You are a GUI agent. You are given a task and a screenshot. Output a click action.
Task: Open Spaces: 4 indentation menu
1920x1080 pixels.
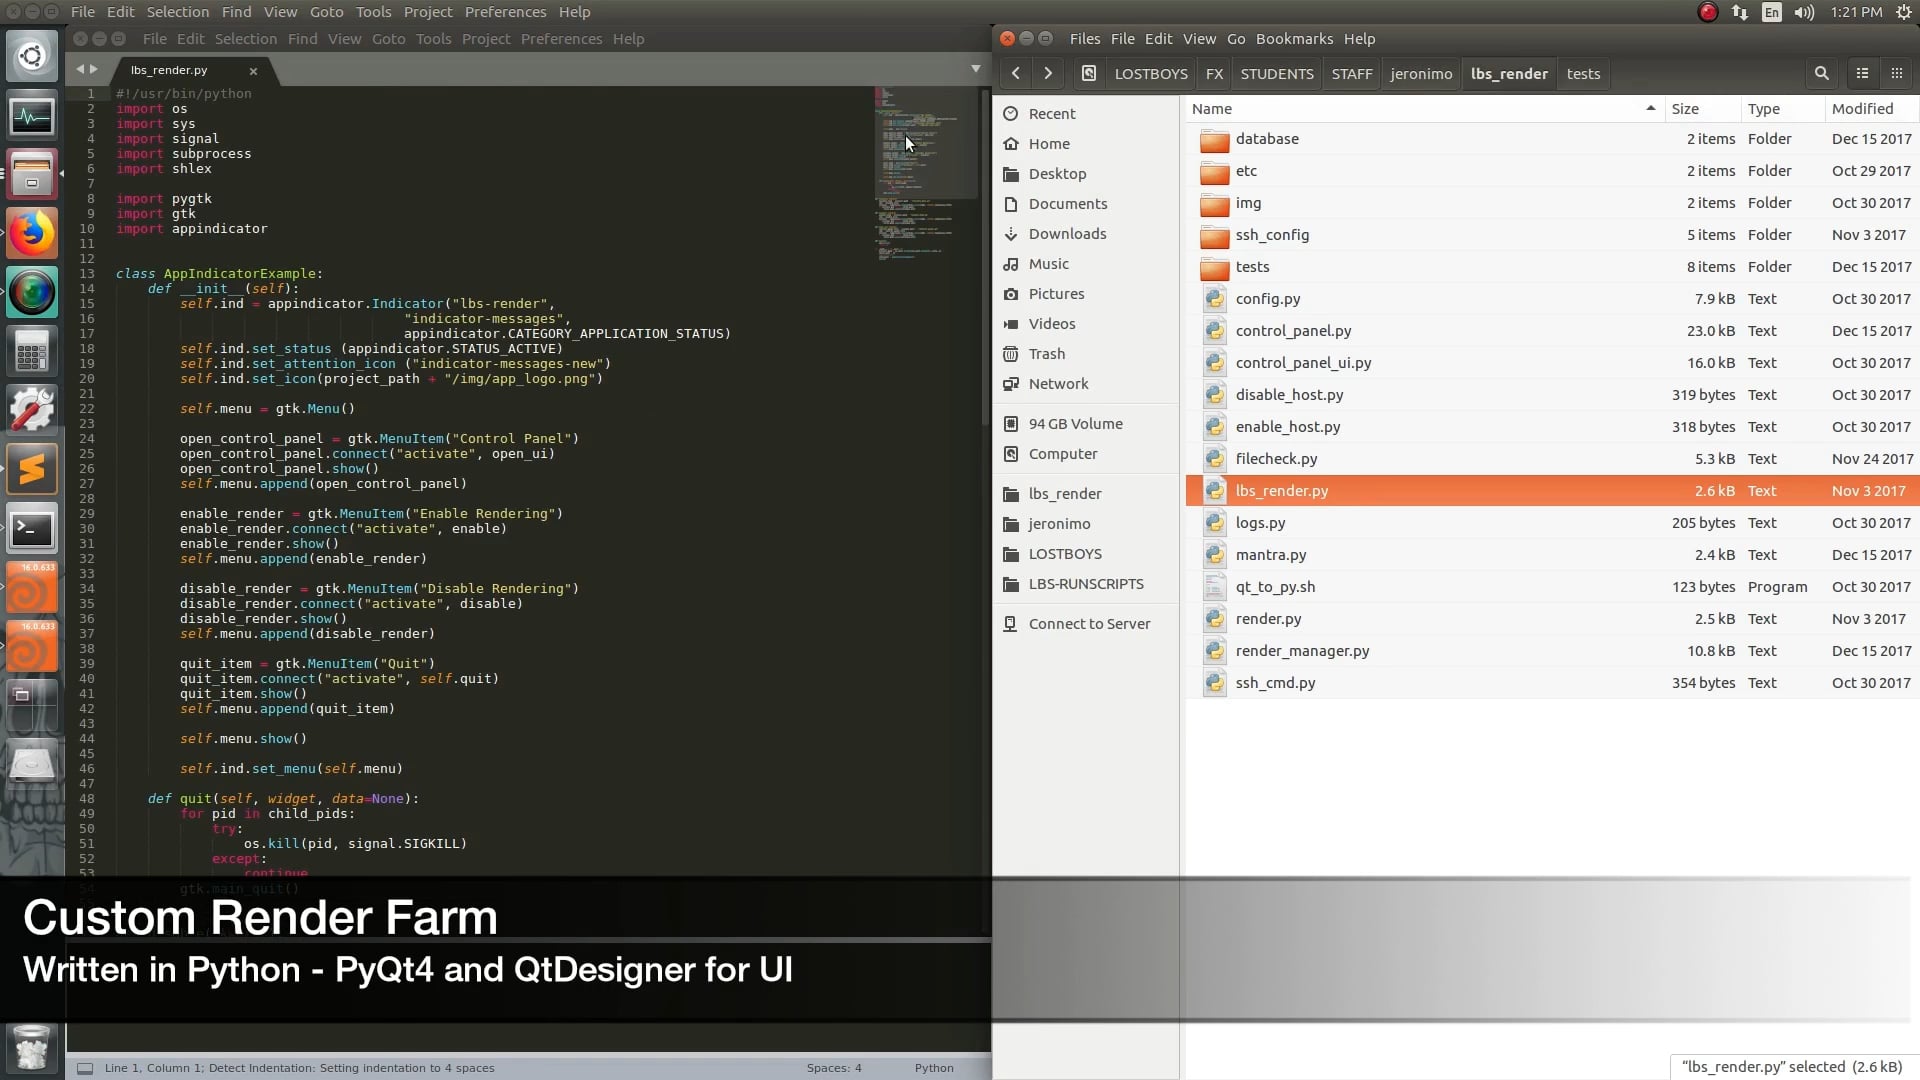[x=834, y=1068]
